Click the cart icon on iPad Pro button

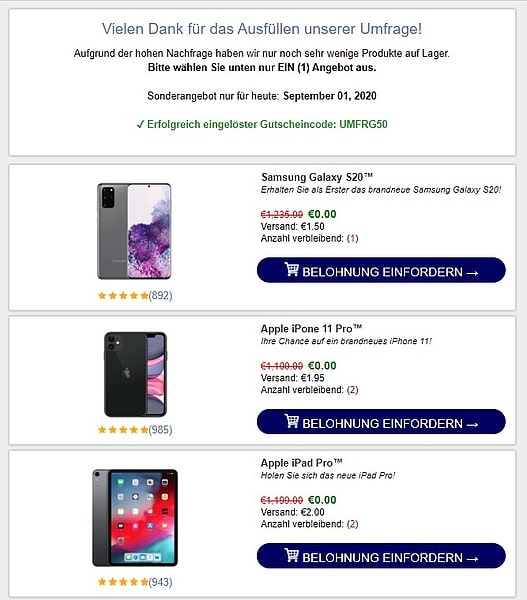pos(291,555)
